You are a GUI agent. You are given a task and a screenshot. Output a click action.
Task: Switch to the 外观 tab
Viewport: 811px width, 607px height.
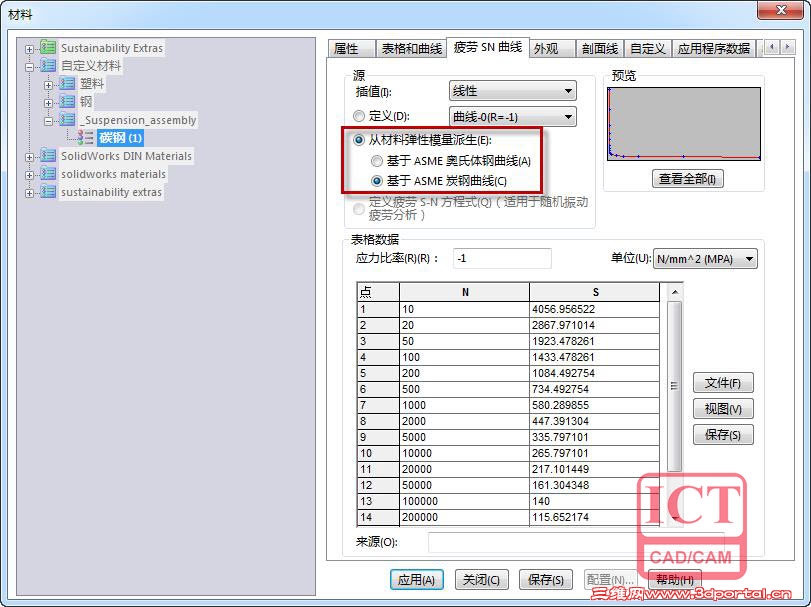coord(551,49)
